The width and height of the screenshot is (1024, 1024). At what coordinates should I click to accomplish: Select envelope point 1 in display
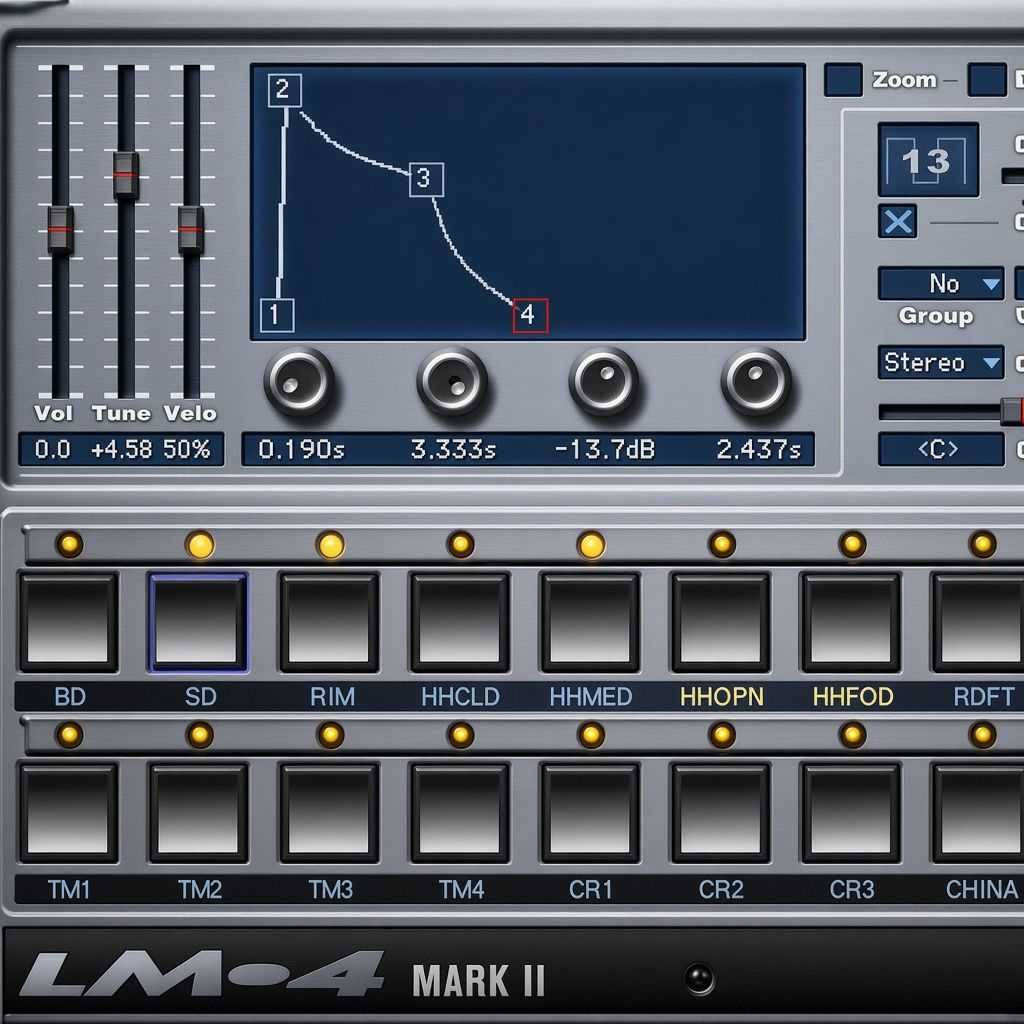click(277, 315)
